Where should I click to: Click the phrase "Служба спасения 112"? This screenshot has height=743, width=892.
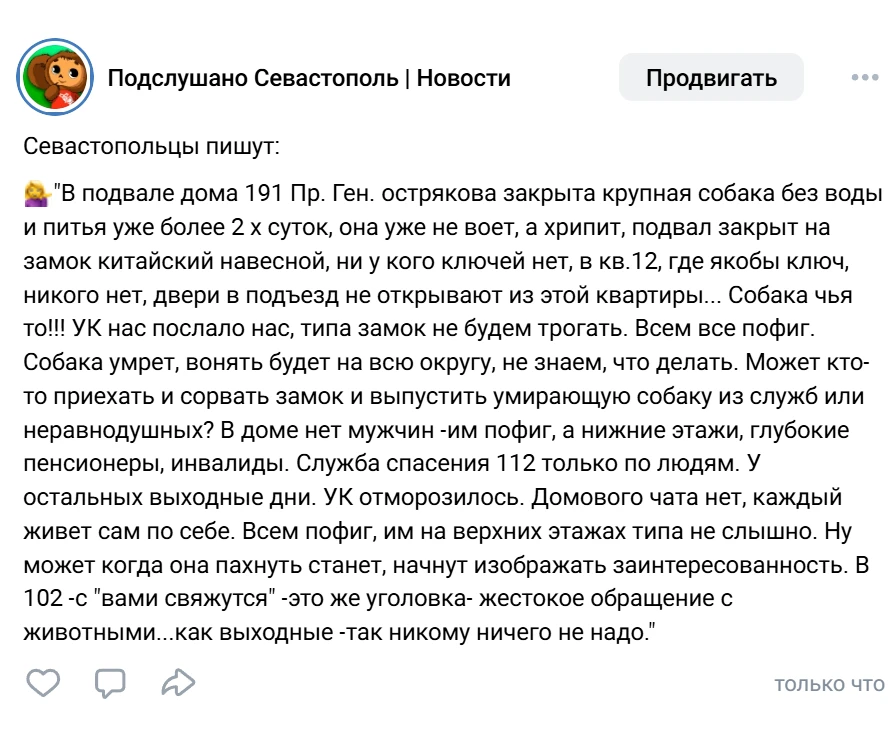tap(416, 464)
